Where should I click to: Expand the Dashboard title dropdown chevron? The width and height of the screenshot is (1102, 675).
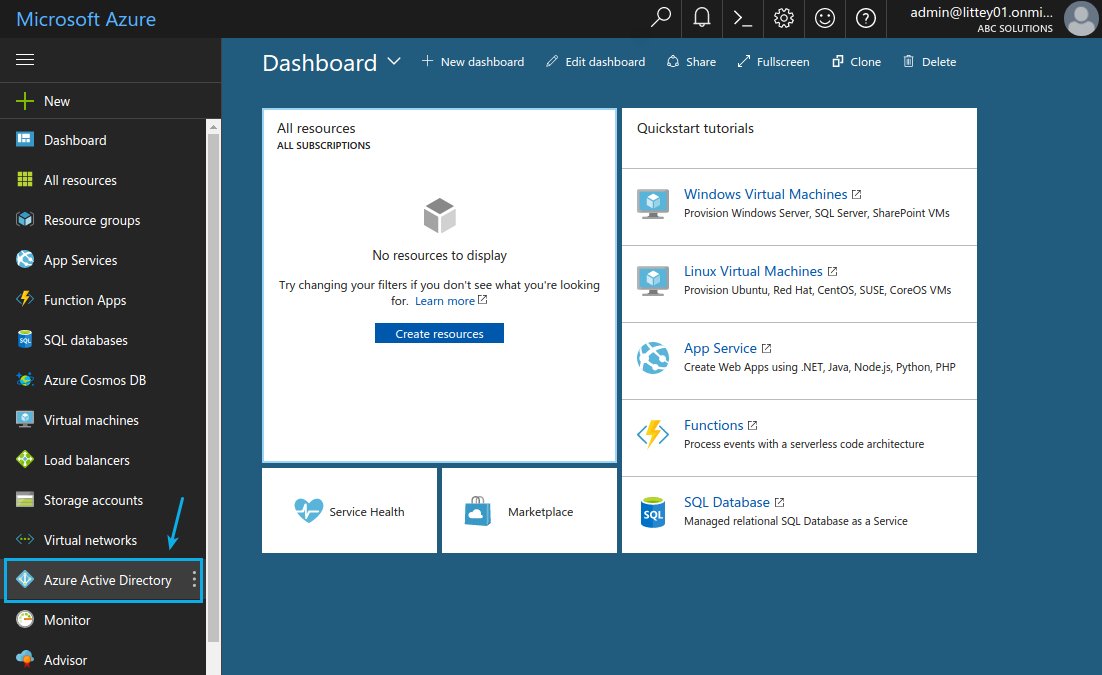click(x=394, y=61)
